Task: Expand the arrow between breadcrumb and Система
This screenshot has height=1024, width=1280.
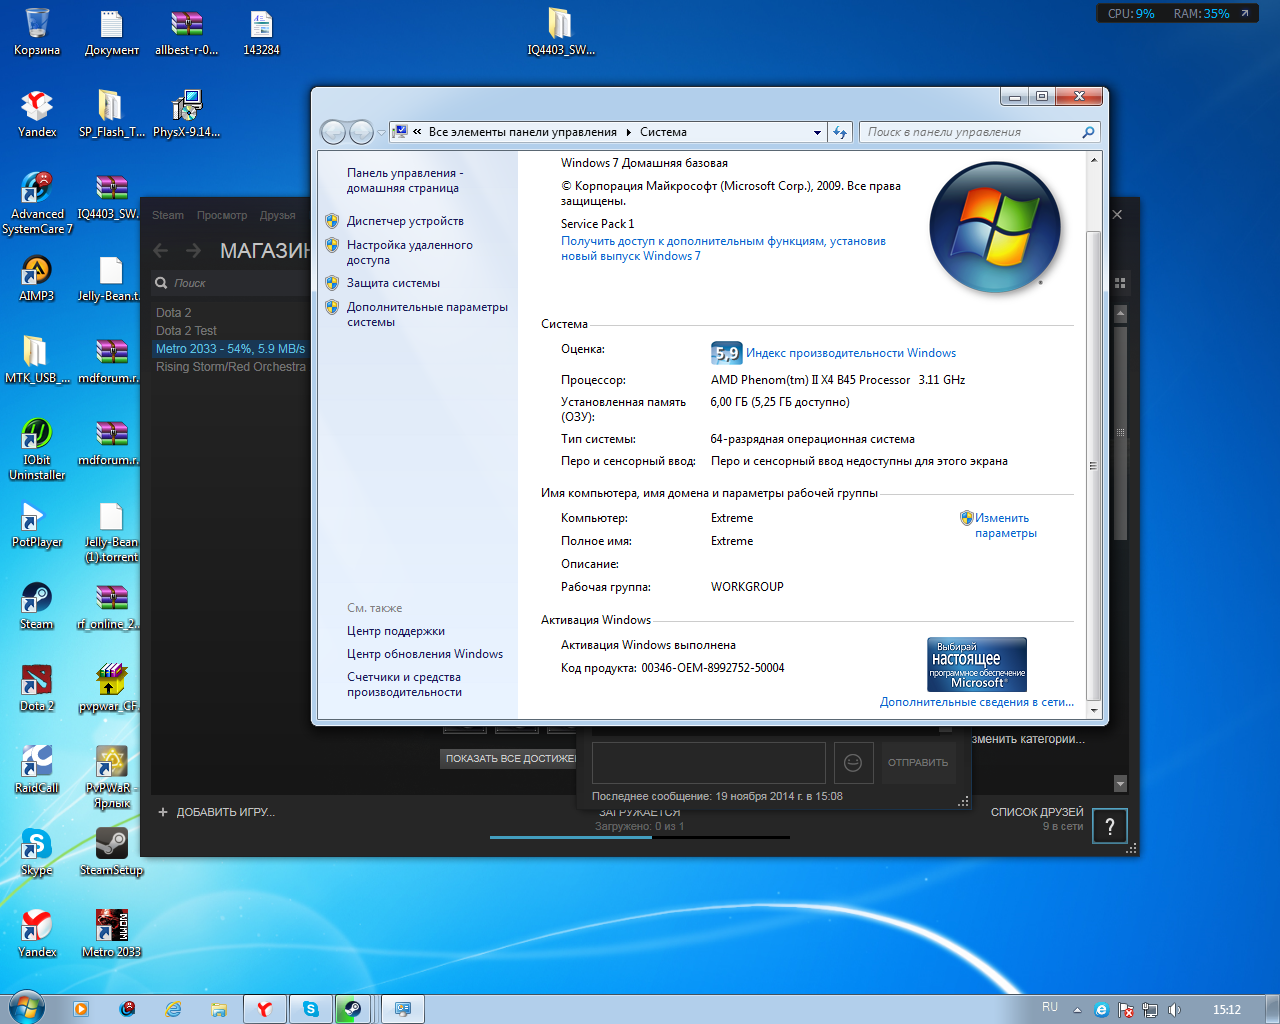Action: click(x=629, y=132)
